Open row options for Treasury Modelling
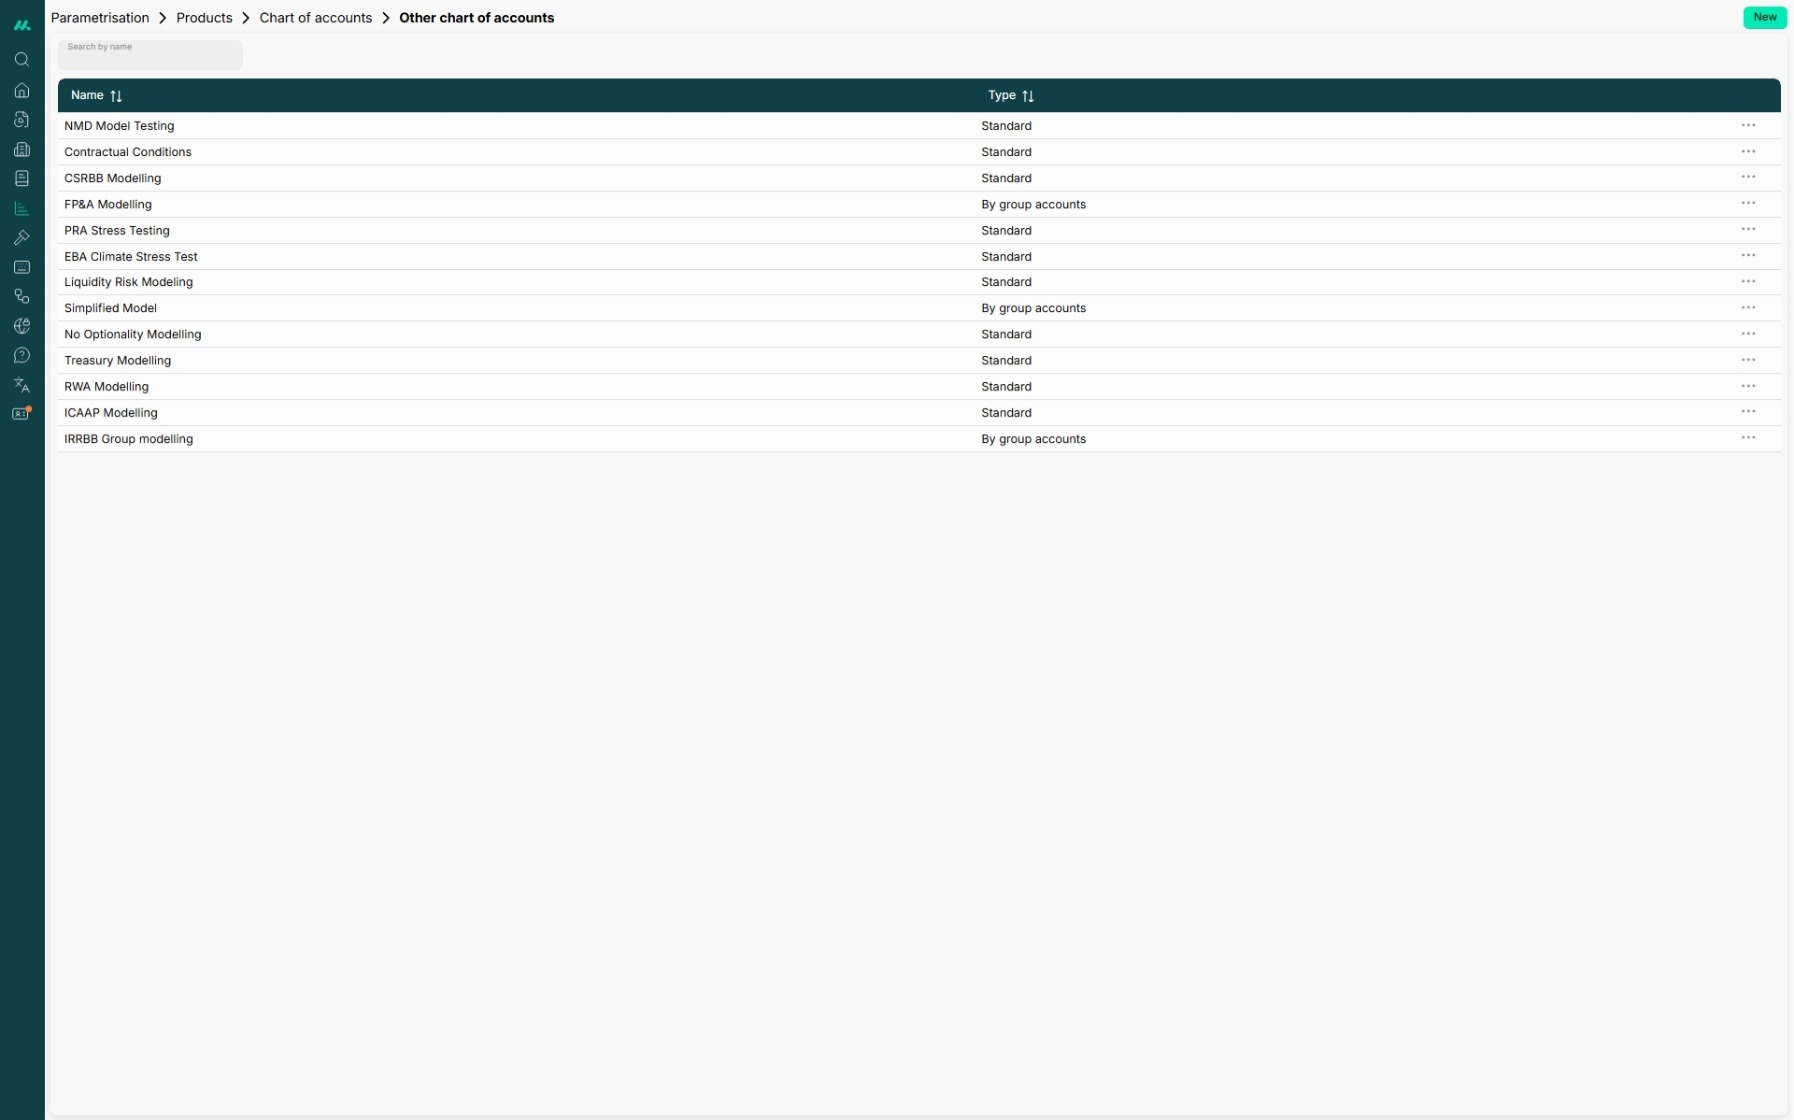Viewport: 1794px width, 1120px height. [1748, 359]
